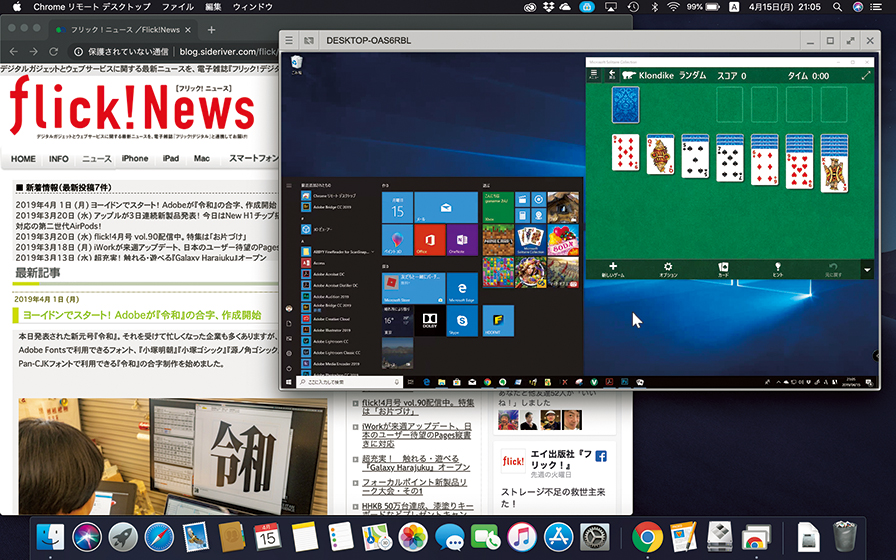Select the iPhone tab on flick!News
This screenshot has height=560, width=896.
coord(135,158)
